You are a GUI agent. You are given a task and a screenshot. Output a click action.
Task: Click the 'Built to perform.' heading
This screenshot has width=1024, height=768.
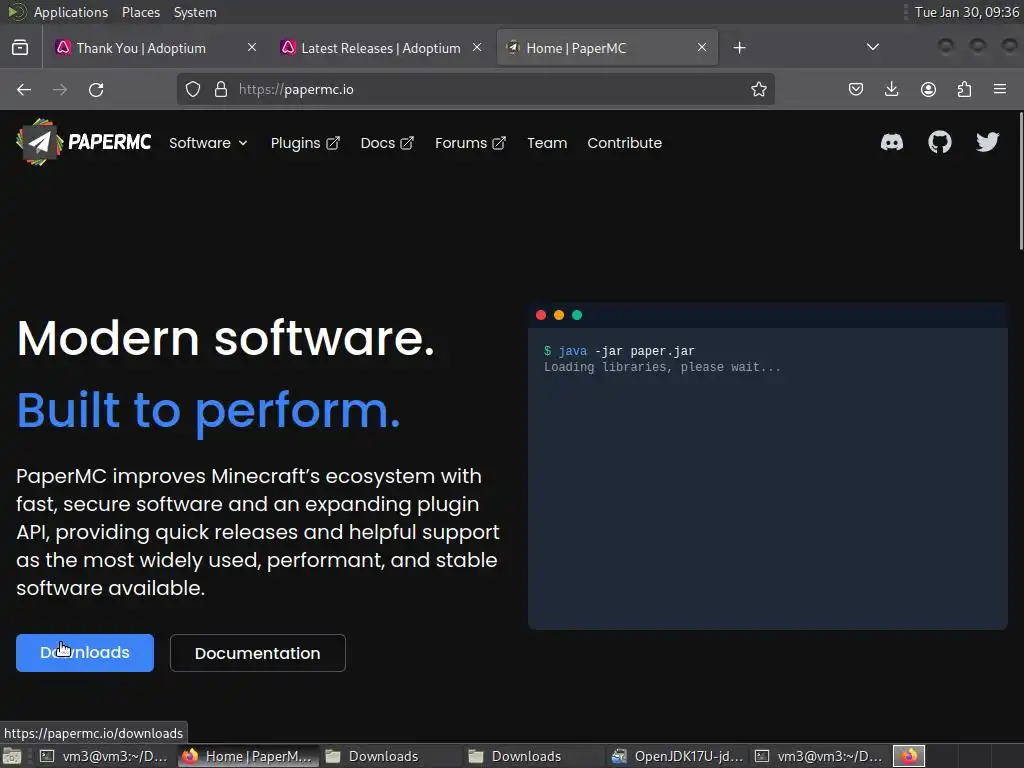[x=208, y=411]
